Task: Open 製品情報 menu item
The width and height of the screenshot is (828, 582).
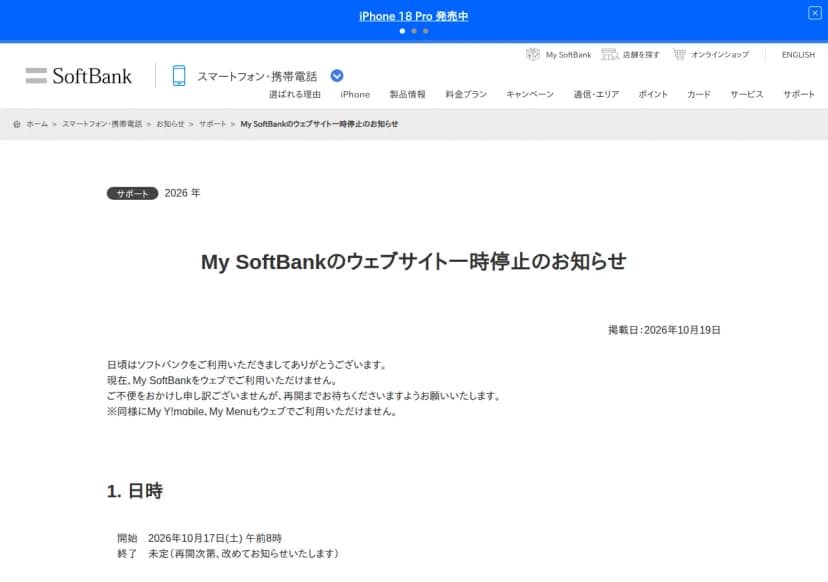Action: [407, 95]
